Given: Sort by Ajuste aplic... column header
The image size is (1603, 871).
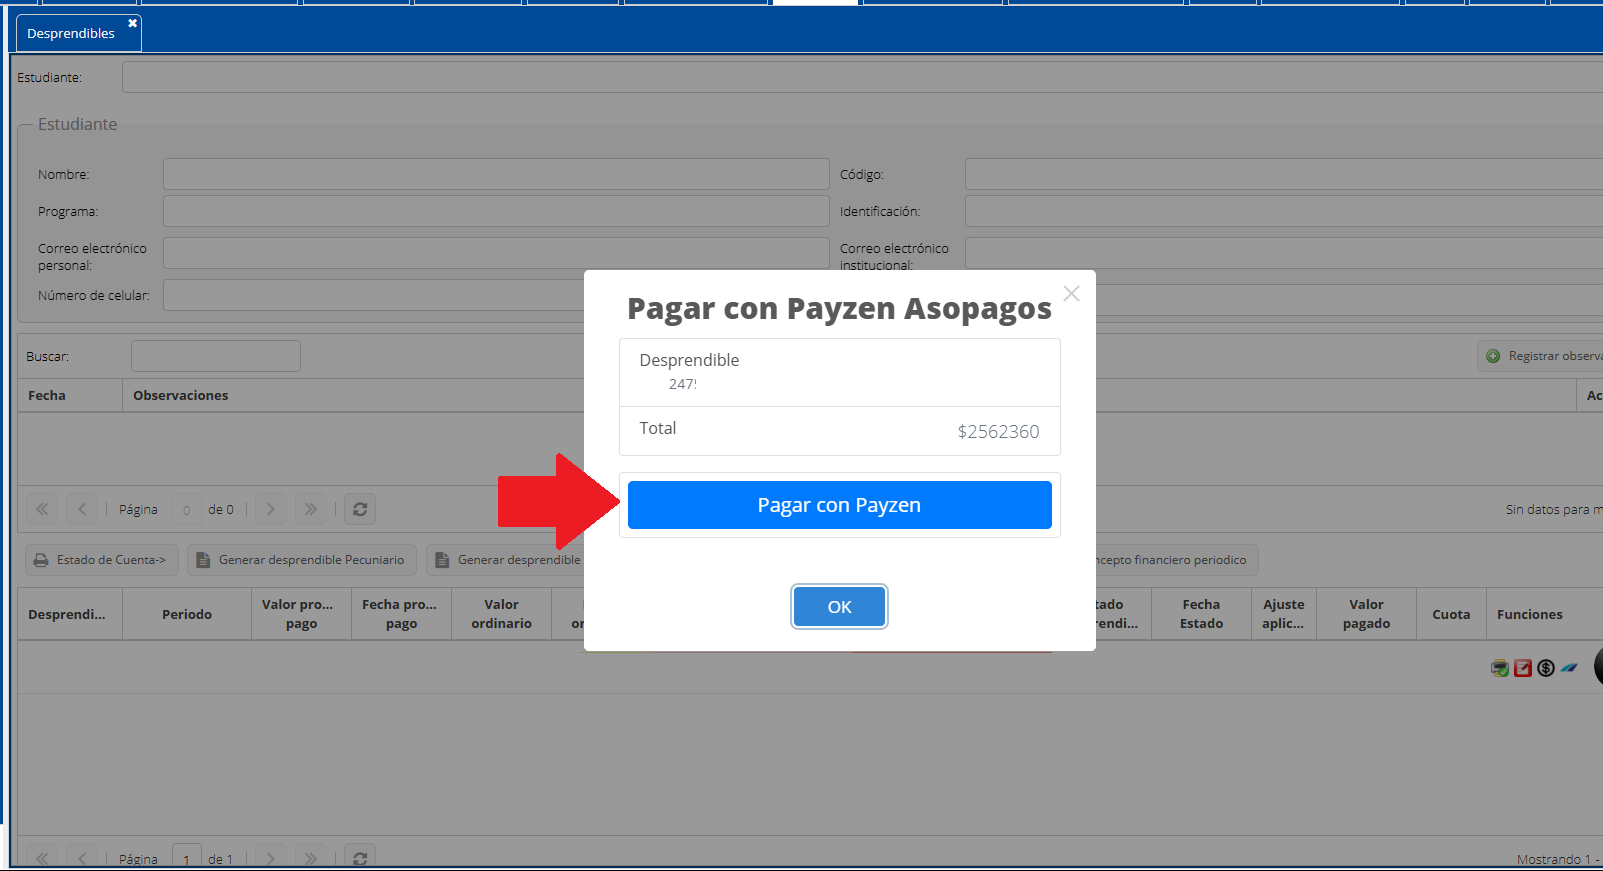Looking at the screenshot, I should tap(1283, 614).
